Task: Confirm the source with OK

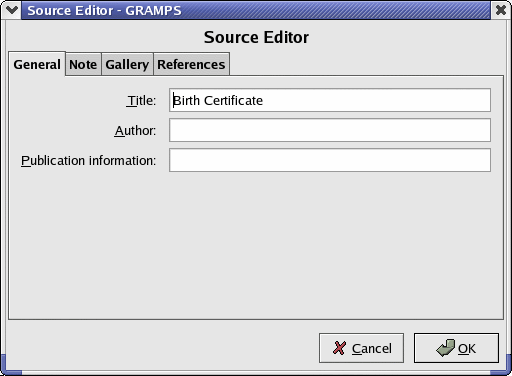Action: (x=456, y=348)
